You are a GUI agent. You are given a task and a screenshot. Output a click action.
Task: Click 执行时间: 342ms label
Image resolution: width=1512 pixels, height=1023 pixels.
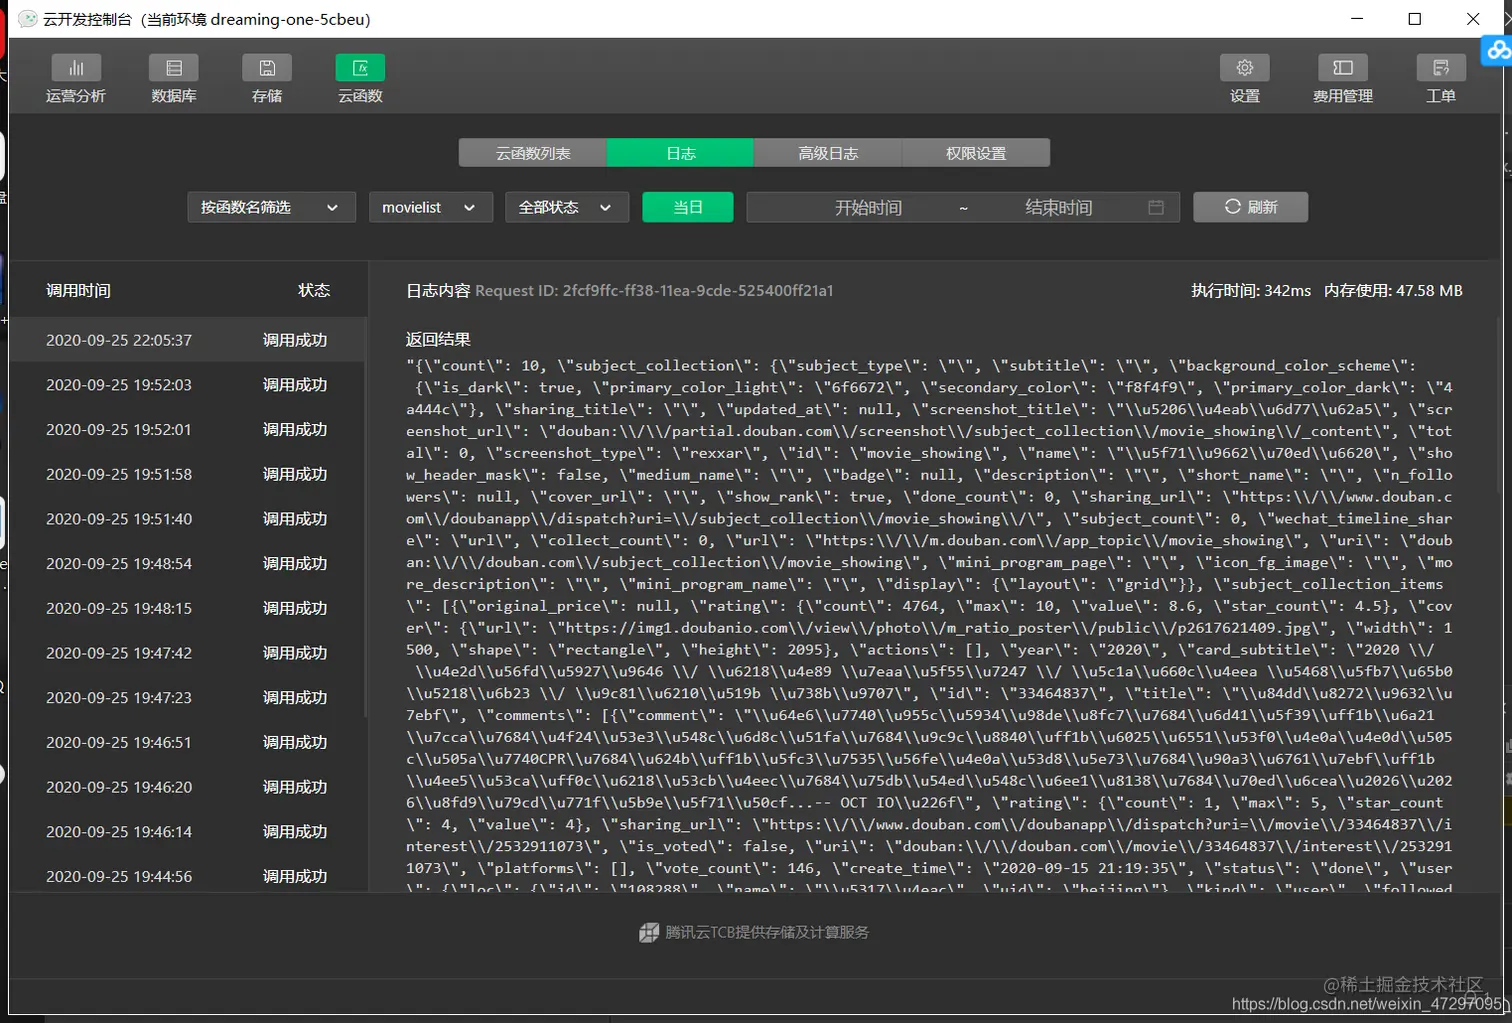pyautogui.click(x=1251, y=291)
